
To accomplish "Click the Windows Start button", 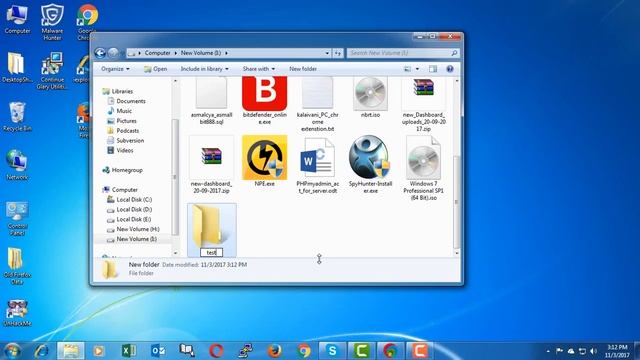I will 12,351.
